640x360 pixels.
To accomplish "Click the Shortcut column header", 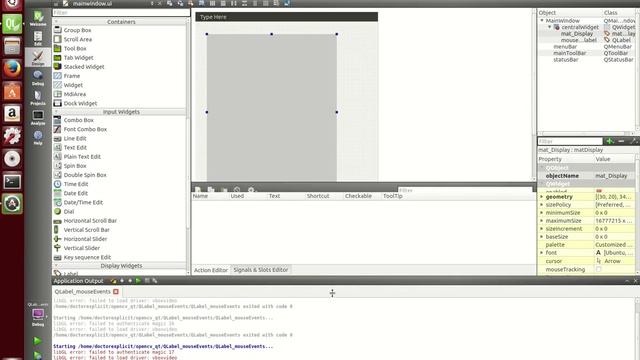I will [x=318, y=196].
